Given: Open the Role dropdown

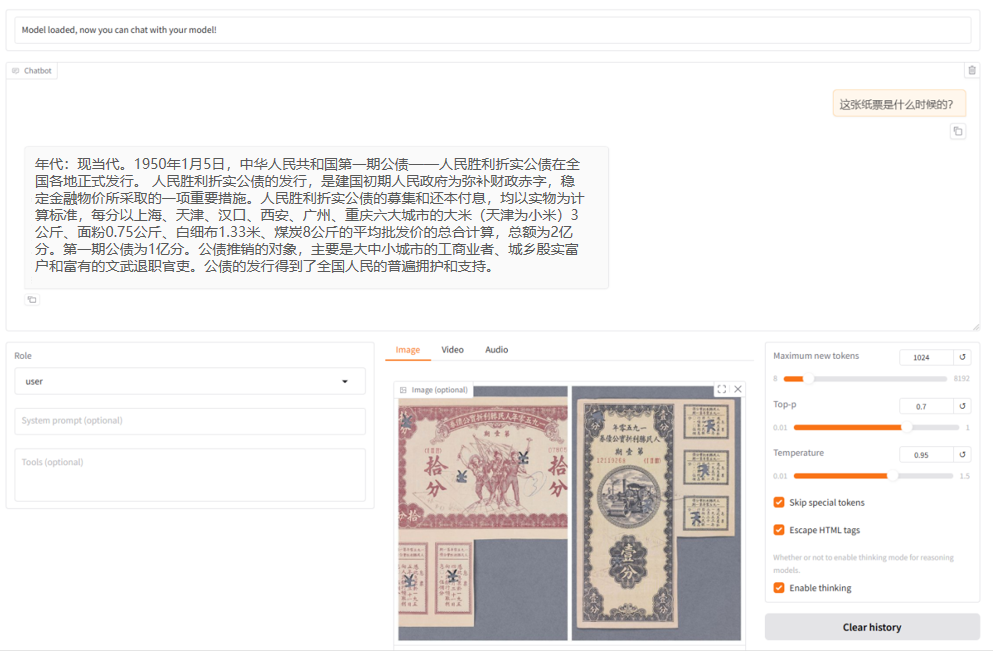Looking at the screenshot, I should tap(189, 381).
